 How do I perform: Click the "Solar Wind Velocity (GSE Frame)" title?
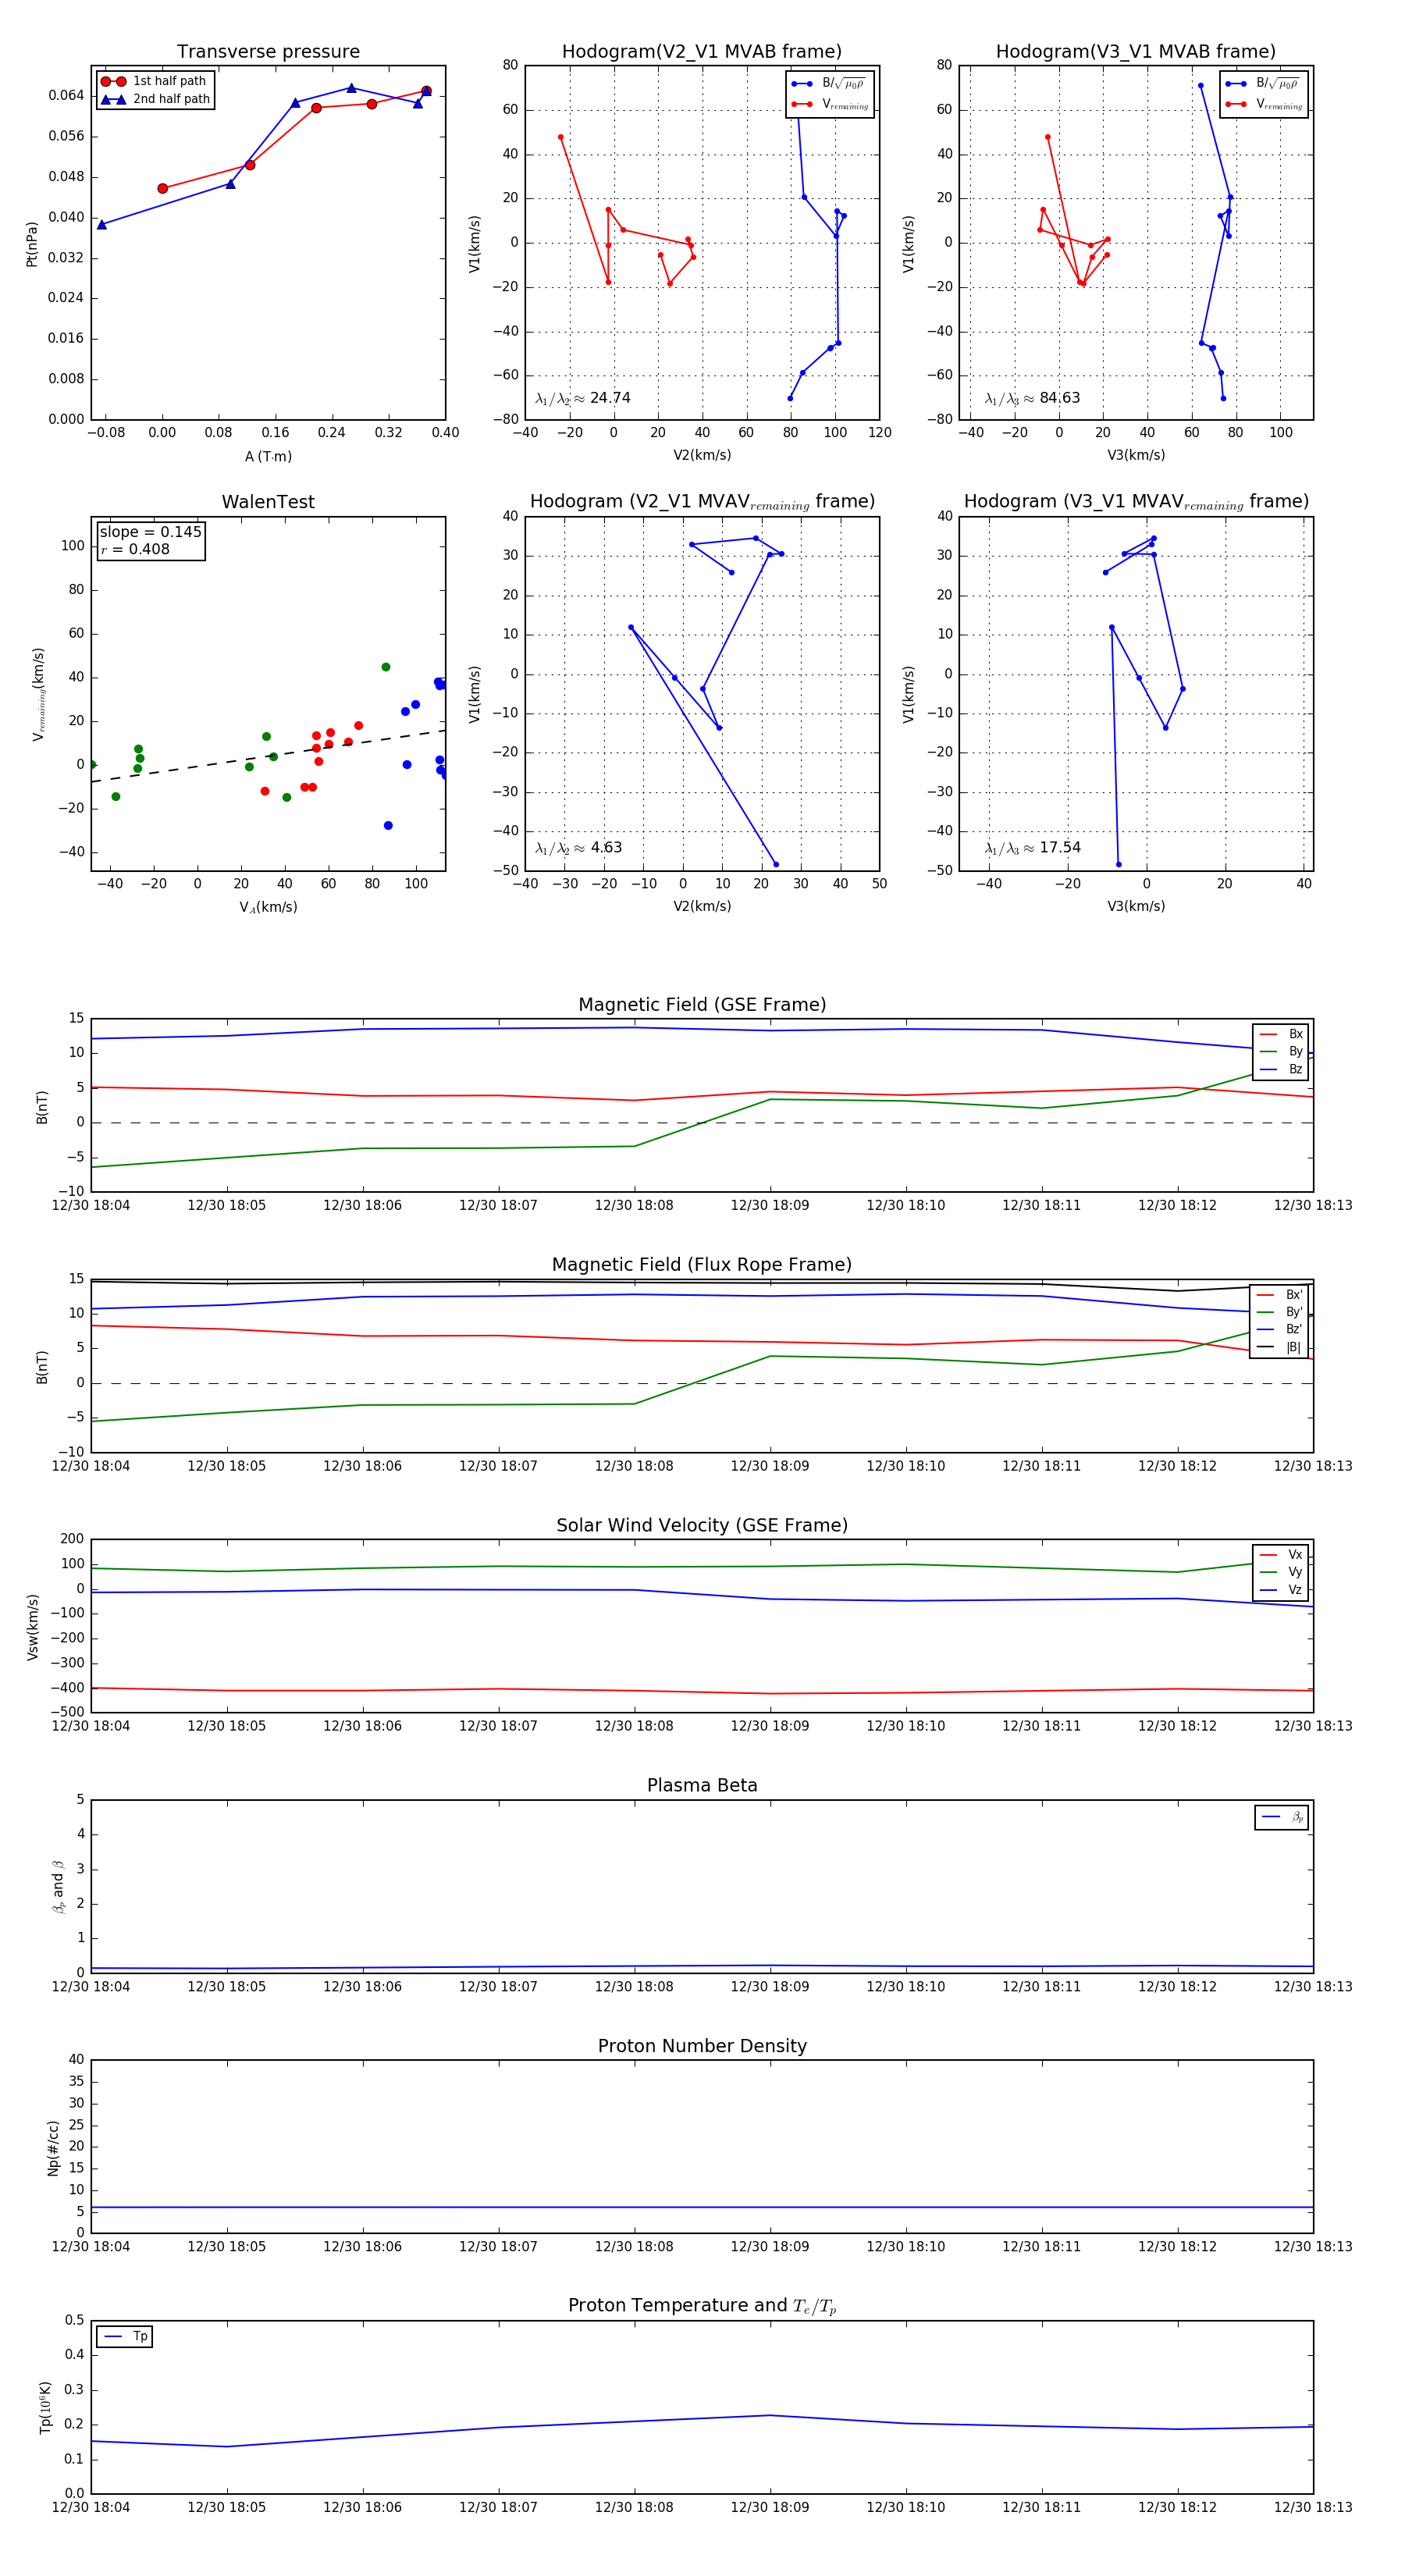point(702,1526)
